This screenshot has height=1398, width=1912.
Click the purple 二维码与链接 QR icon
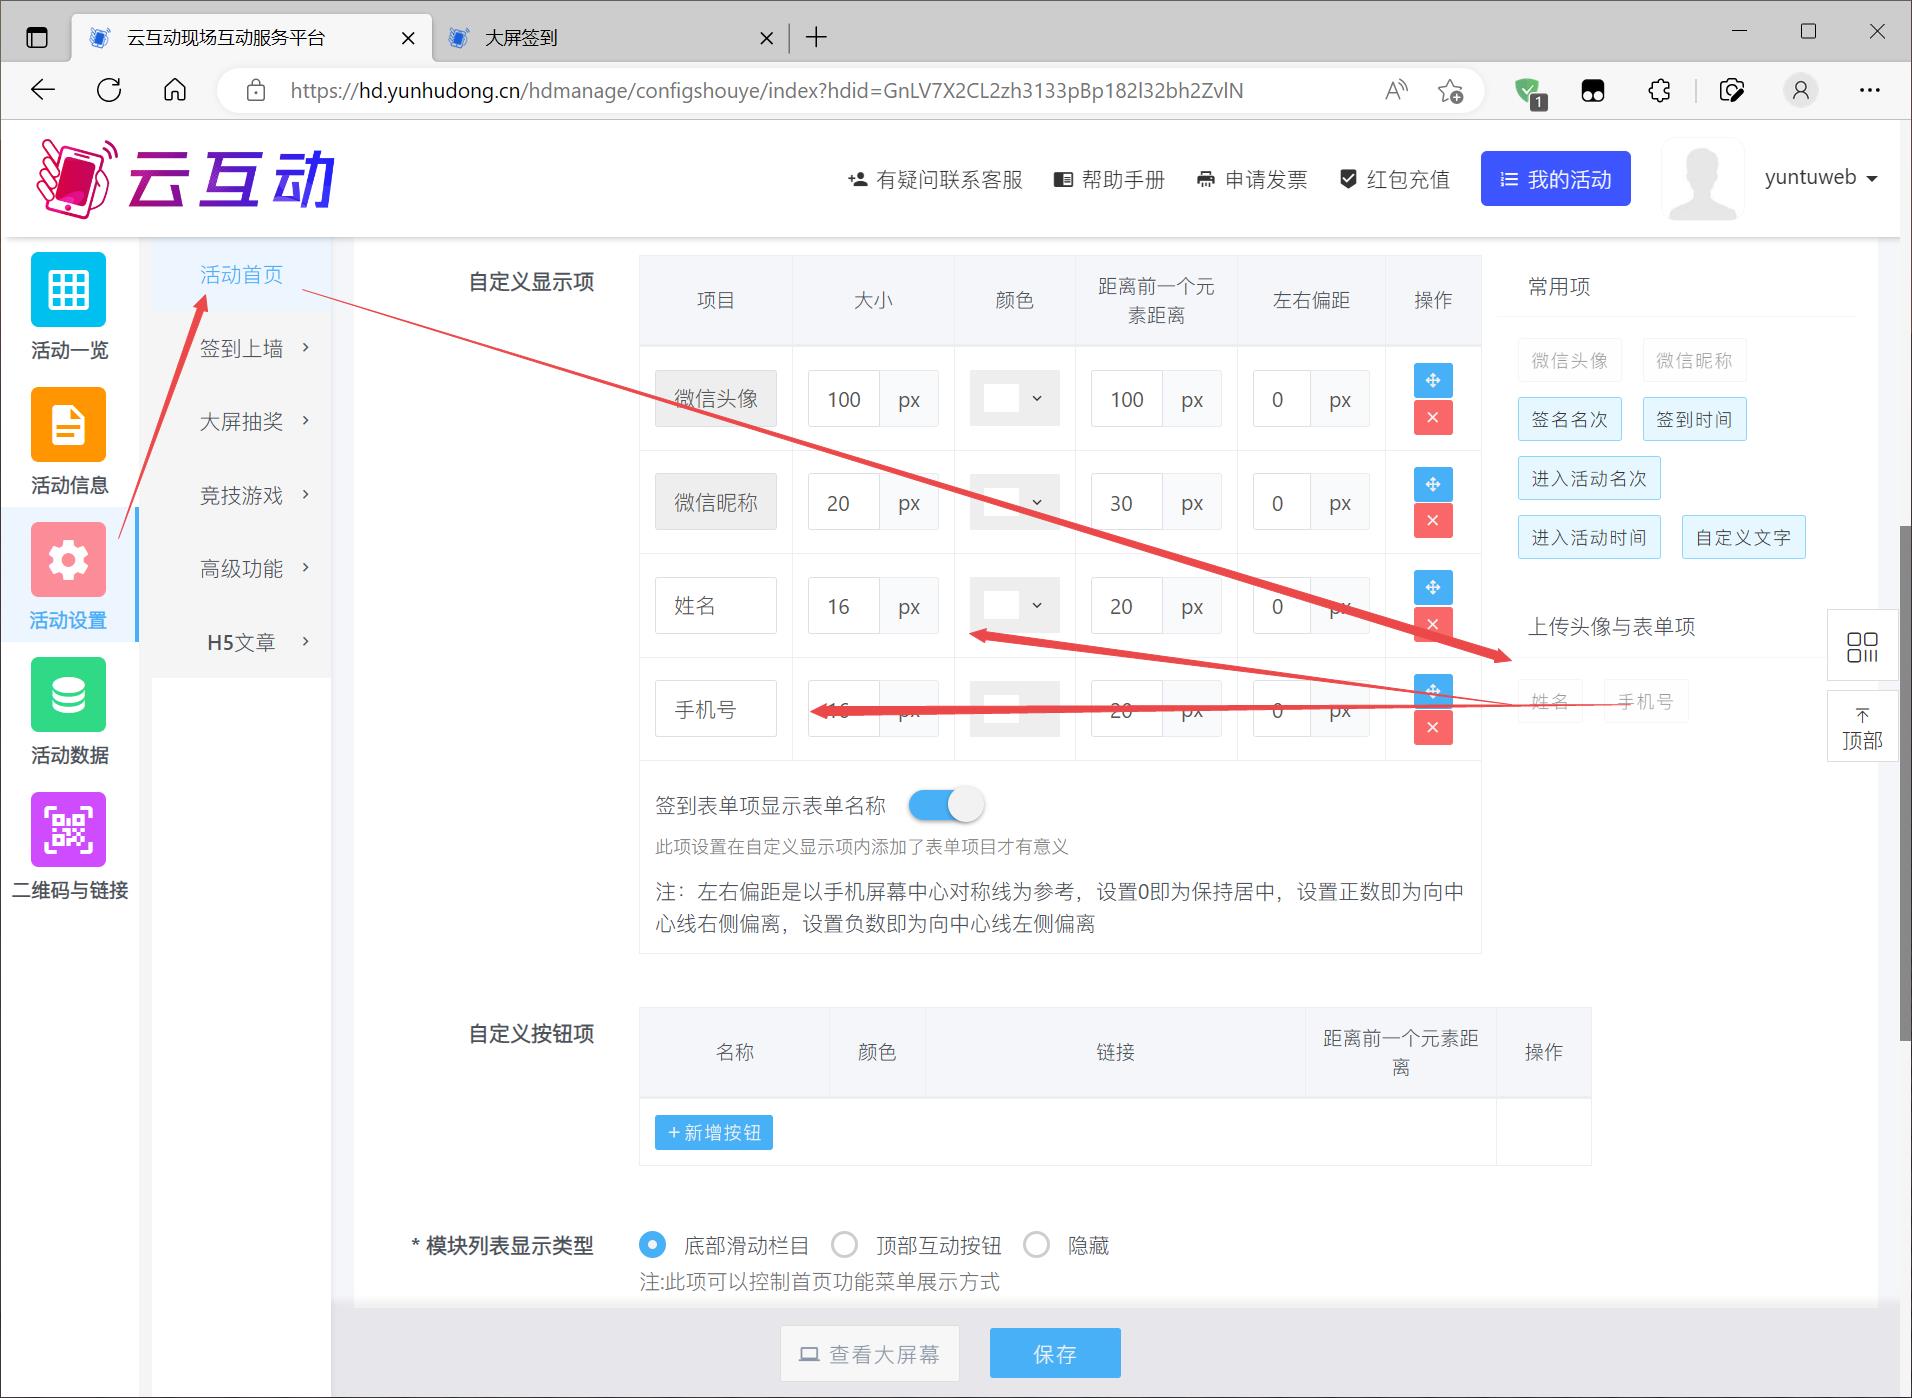tap(68, 830)
